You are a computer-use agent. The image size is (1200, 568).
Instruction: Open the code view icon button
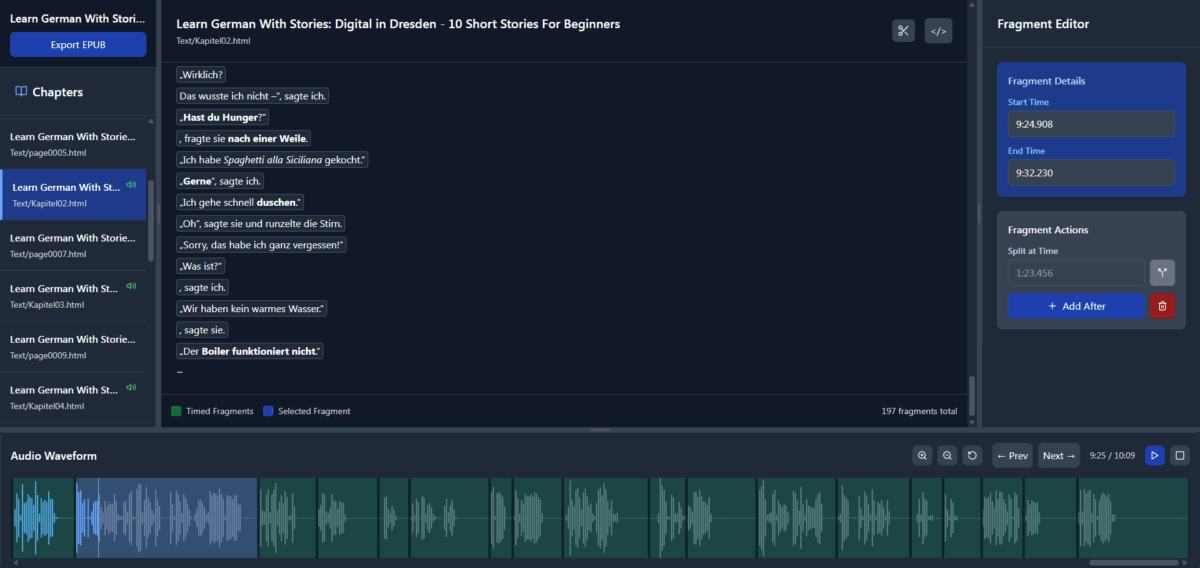point(938,31)
